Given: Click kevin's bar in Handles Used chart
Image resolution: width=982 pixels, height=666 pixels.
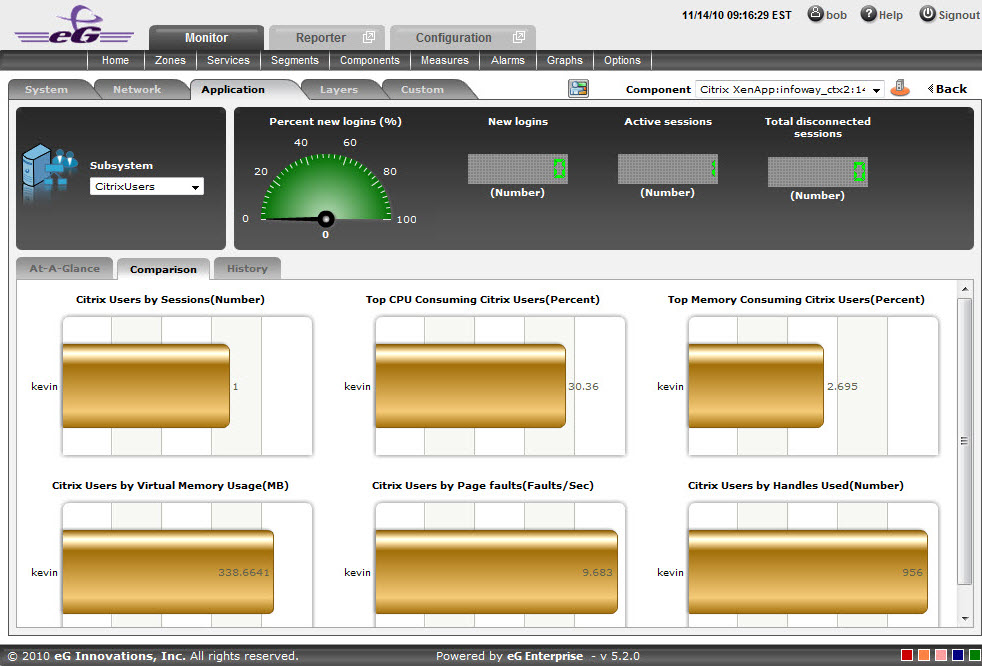Looking at the screenshot, I should point(808,572).
